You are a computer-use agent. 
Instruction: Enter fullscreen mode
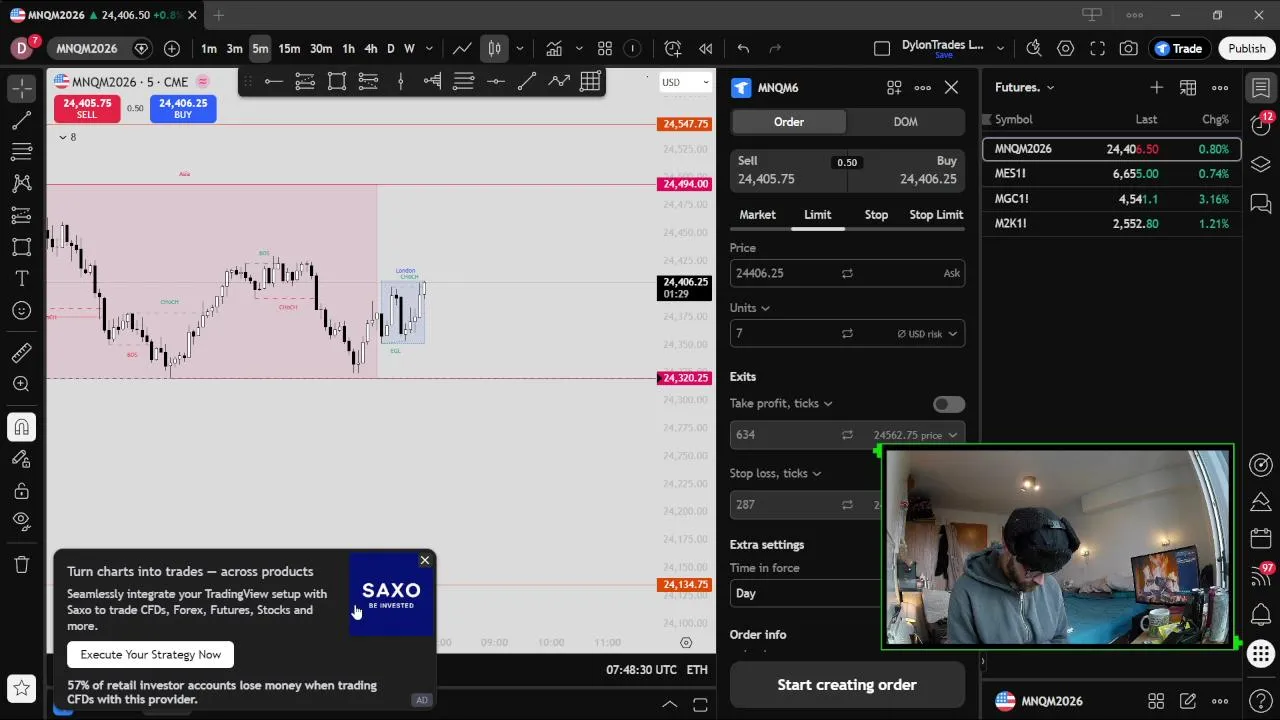coord(1097,48)
